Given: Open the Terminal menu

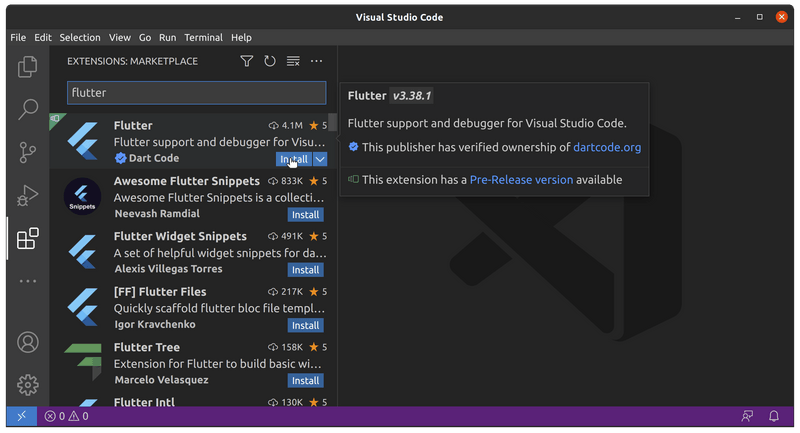Looking at the screenshot, I should click(x=203, y=37).
